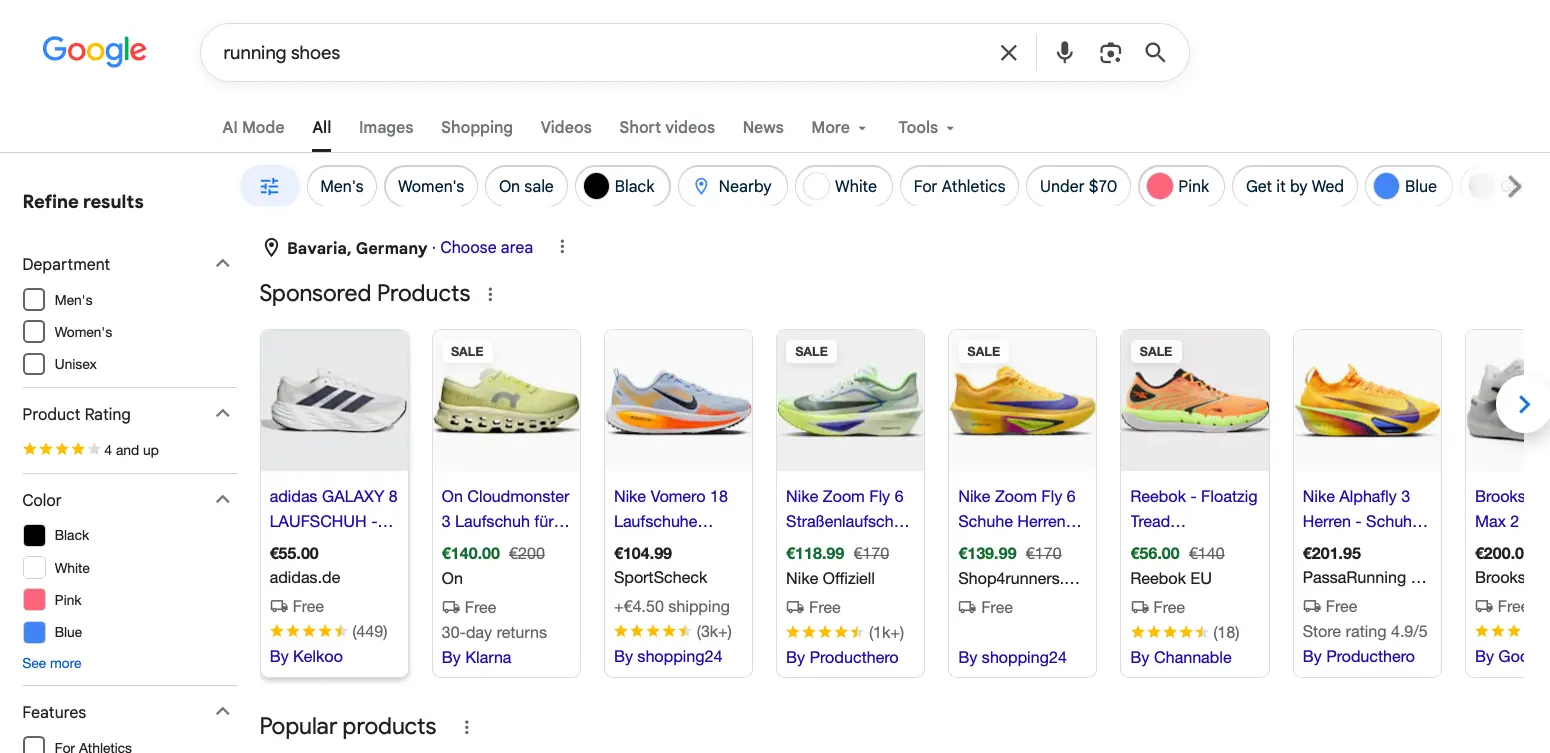Viewport: 1550px width, 753px height.
Task: Select the Pink color swatch in the sidebar
Action: tap(34, 599)
